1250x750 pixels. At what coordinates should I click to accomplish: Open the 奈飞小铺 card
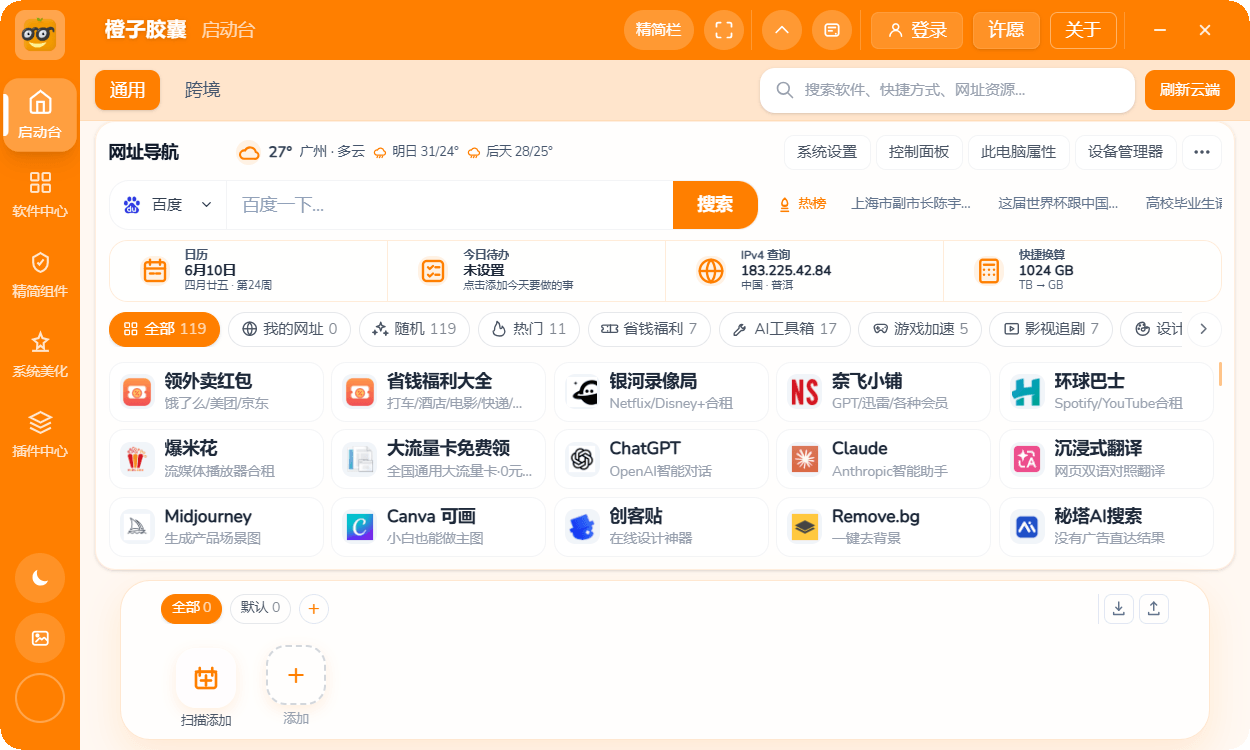pos(883,391)
